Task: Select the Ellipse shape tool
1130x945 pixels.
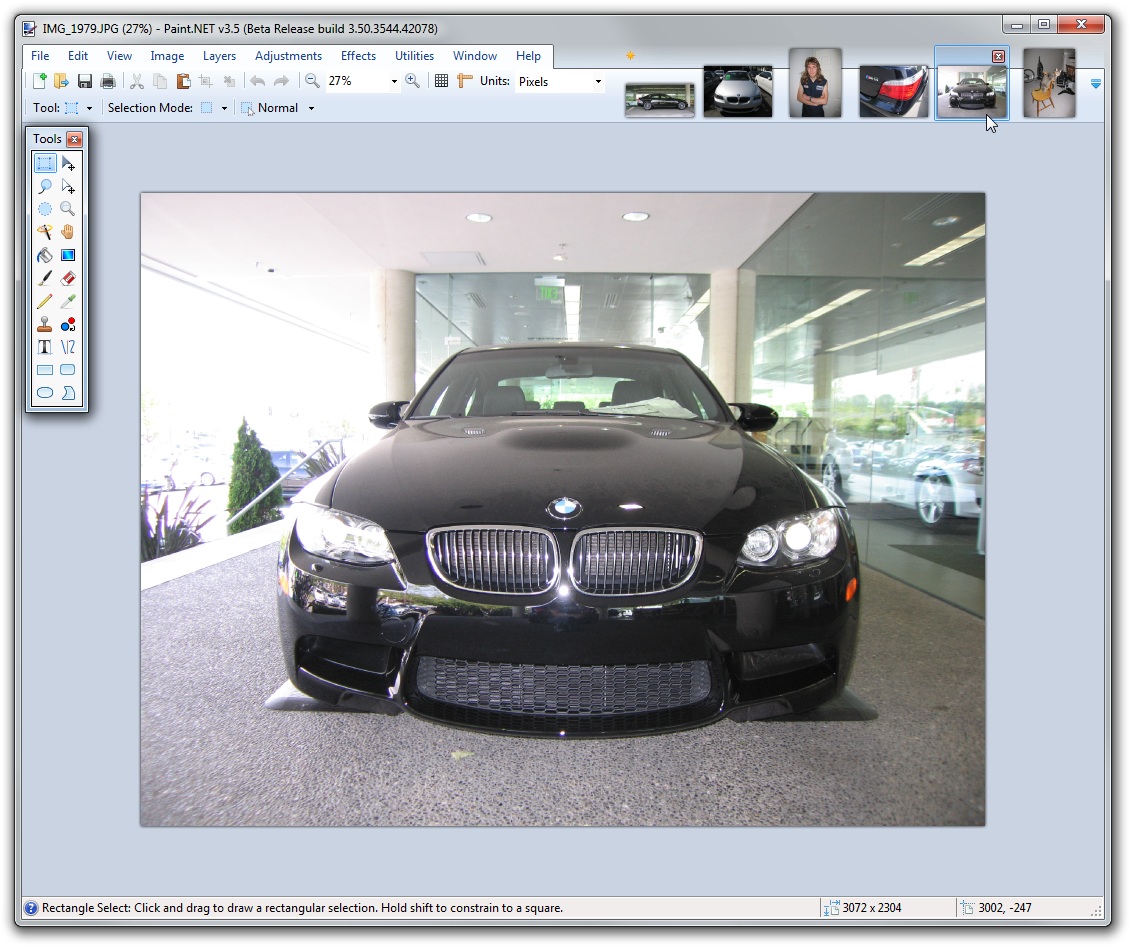Action: pyautogui.click(x=45, y=393)
